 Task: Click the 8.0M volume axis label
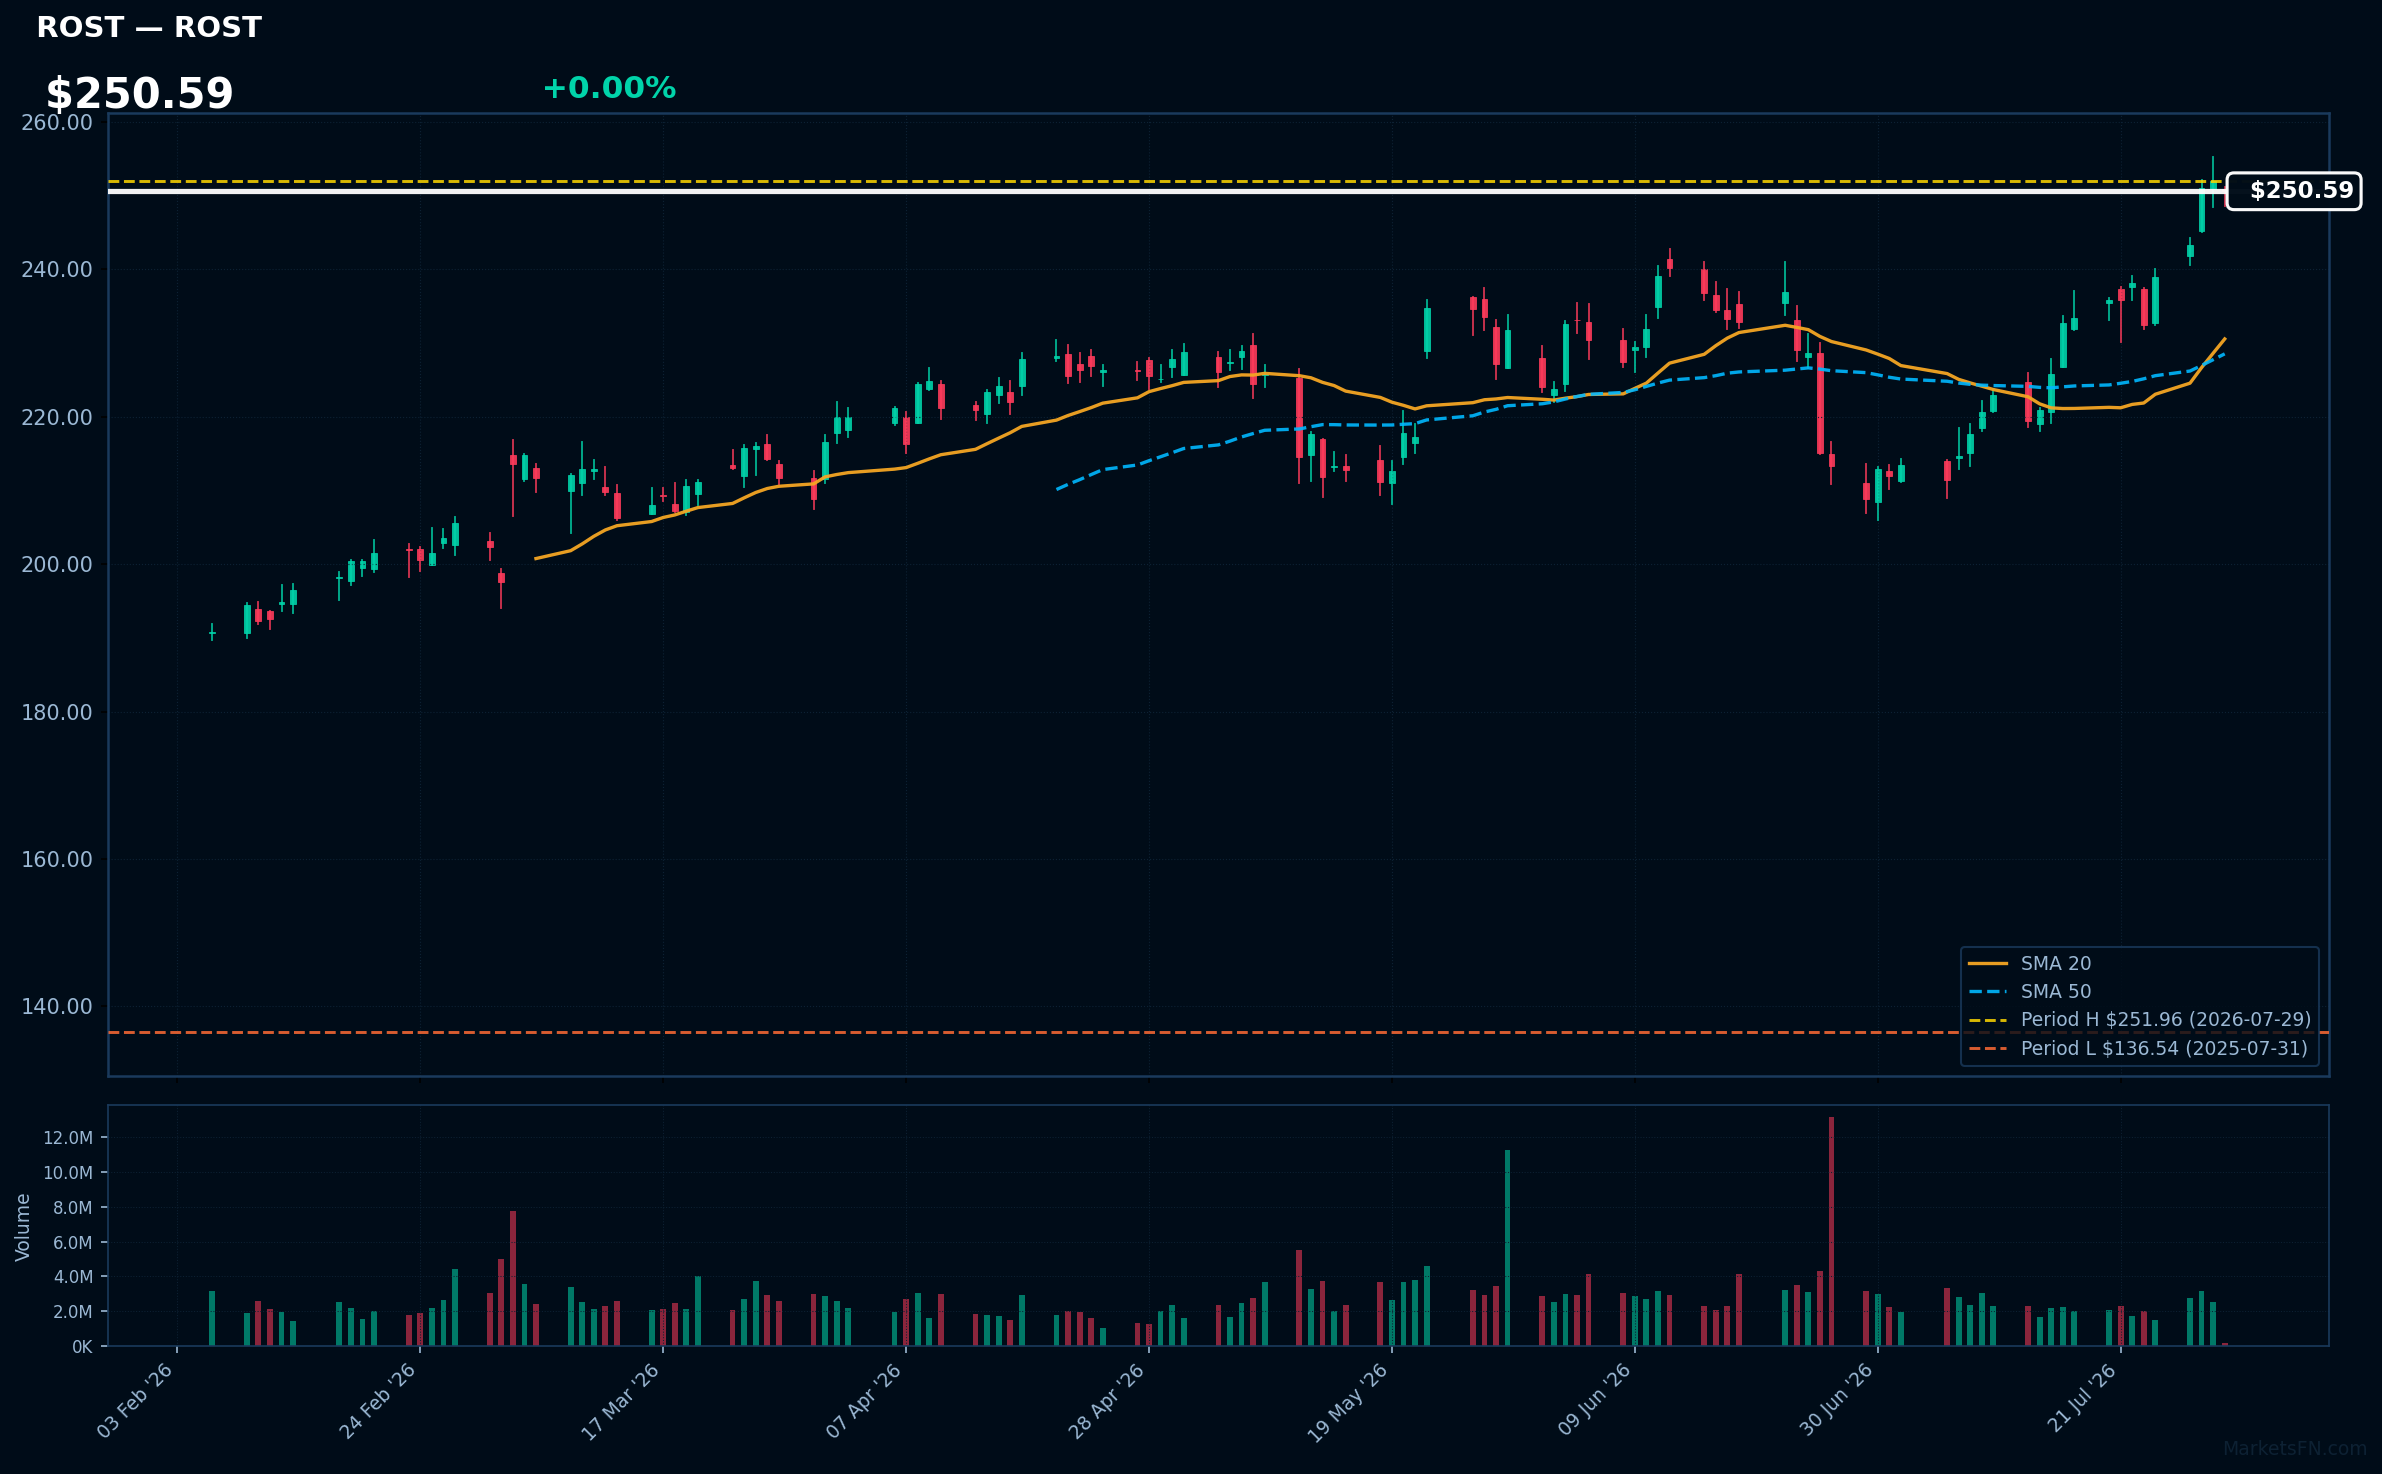73,1208
